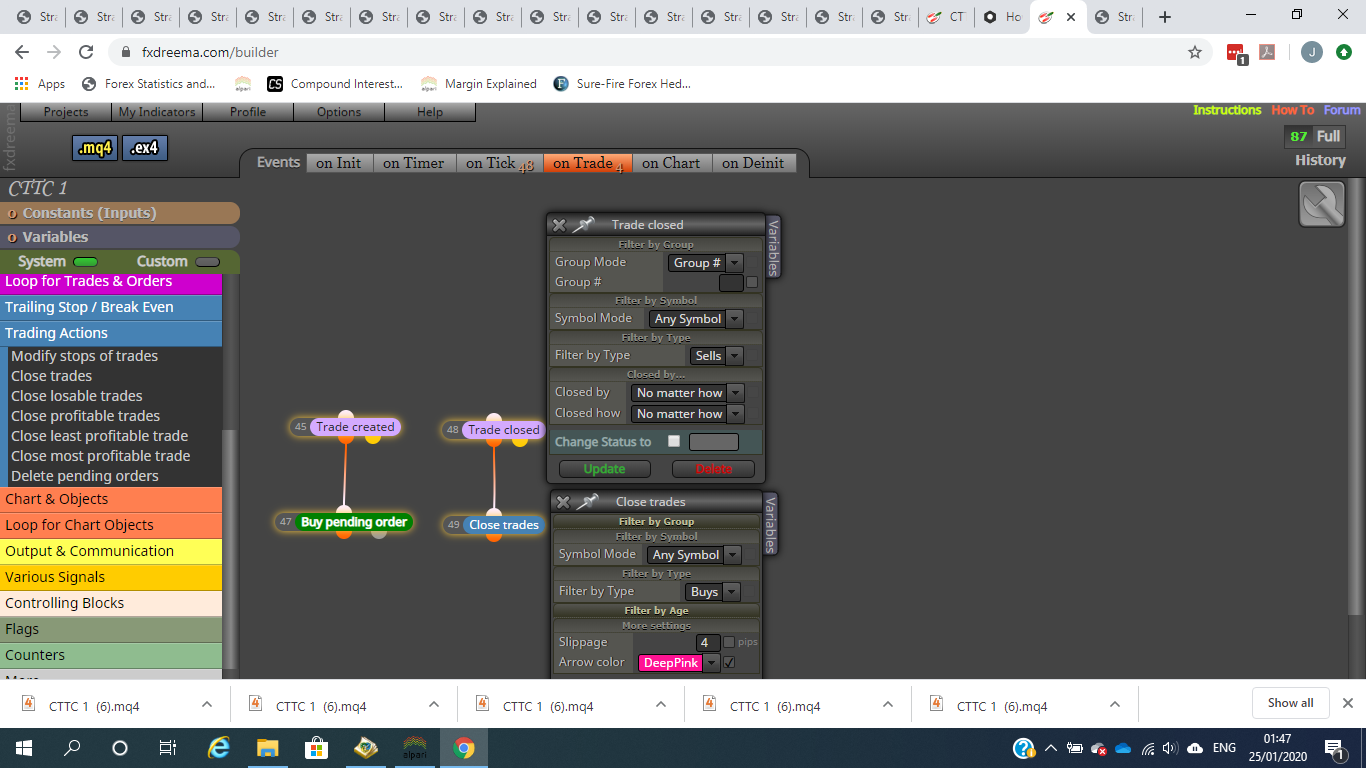Viewport: 1366px width, 768px height.
Task: Open Windows Start menu
Action: 23,747
